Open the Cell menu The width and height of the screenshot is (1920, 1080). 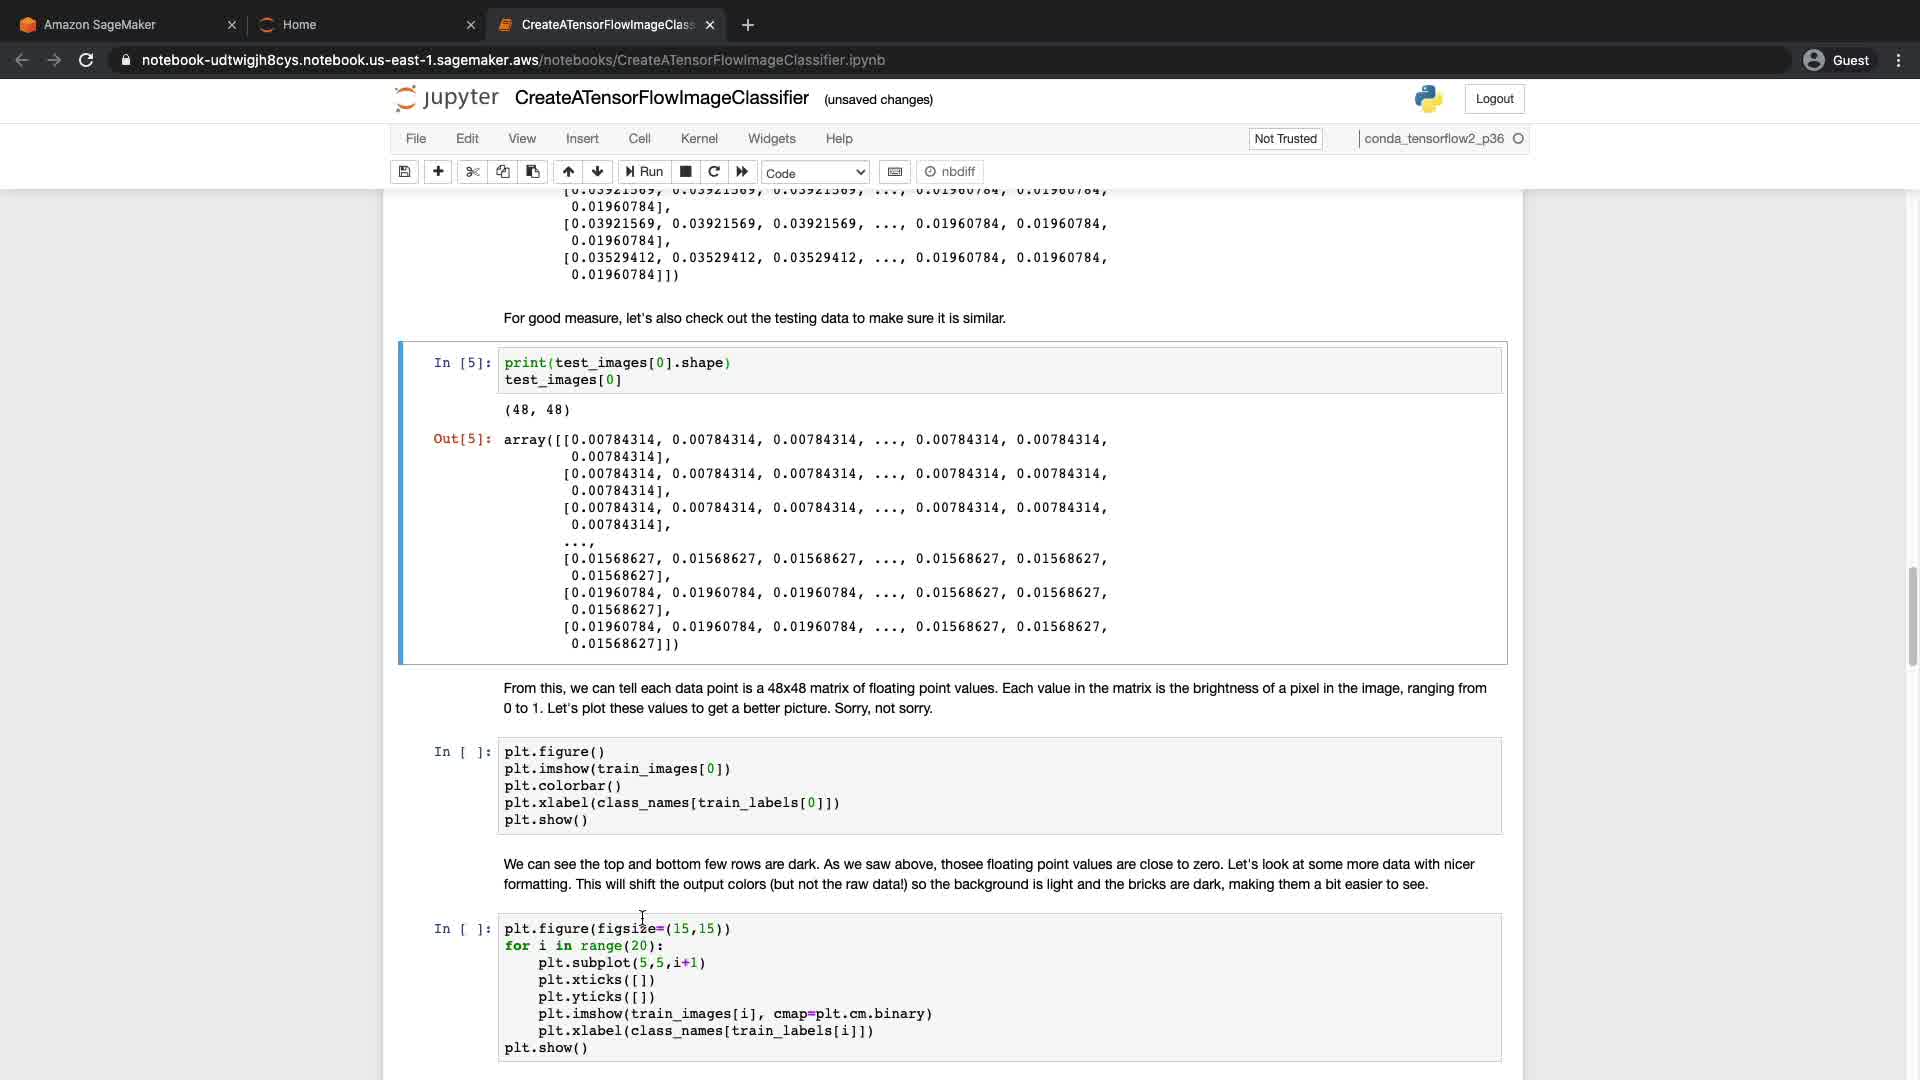tap(639, 139)
